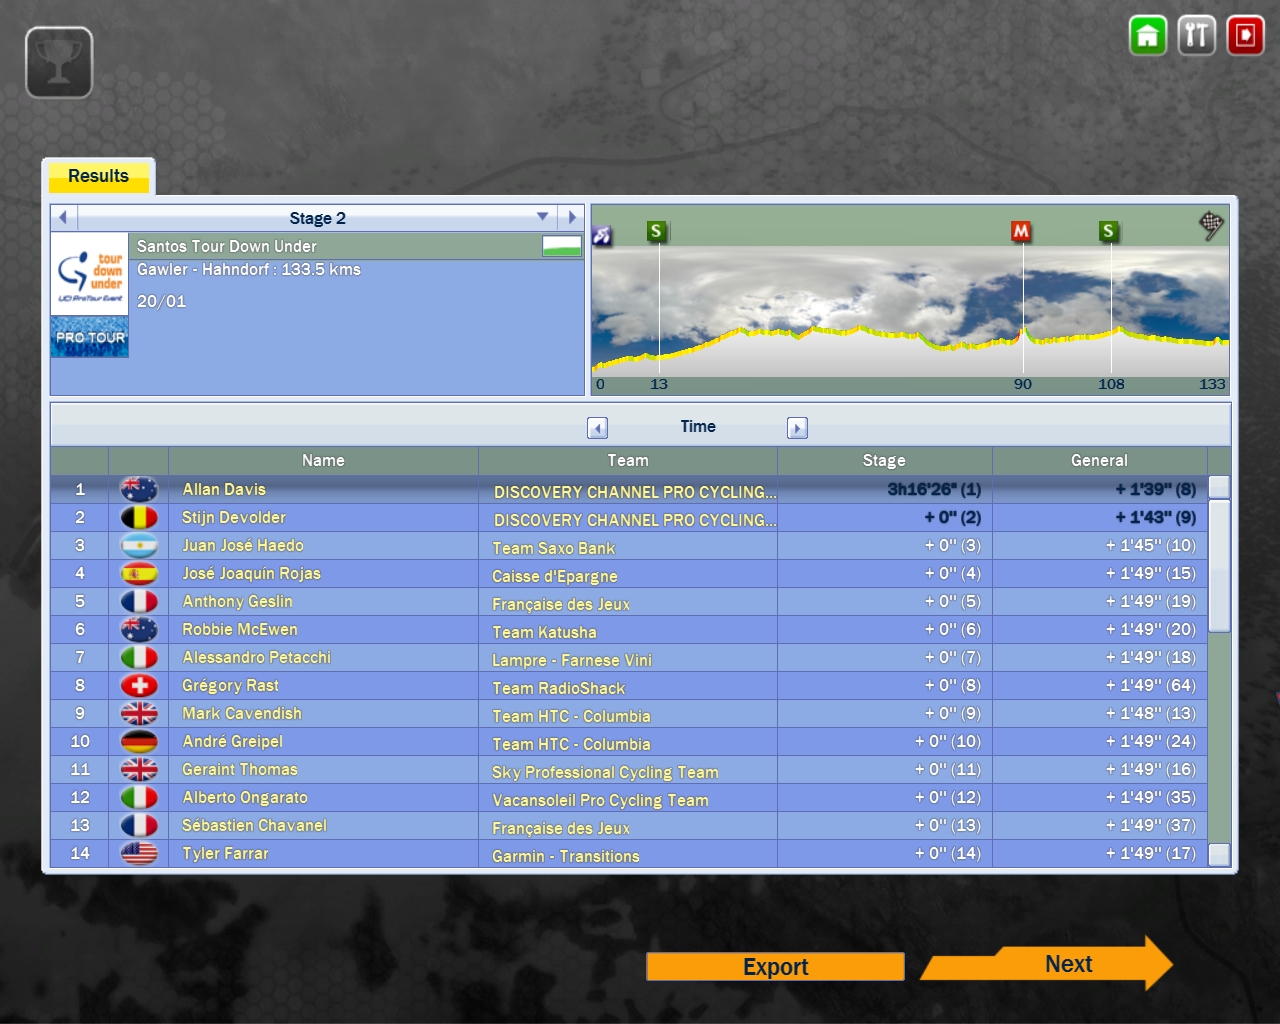This screenshot has height=1024, width=1280.
Task: Go to next stage with right arrow
Action: pyautogui.click(x=571, y=217)
